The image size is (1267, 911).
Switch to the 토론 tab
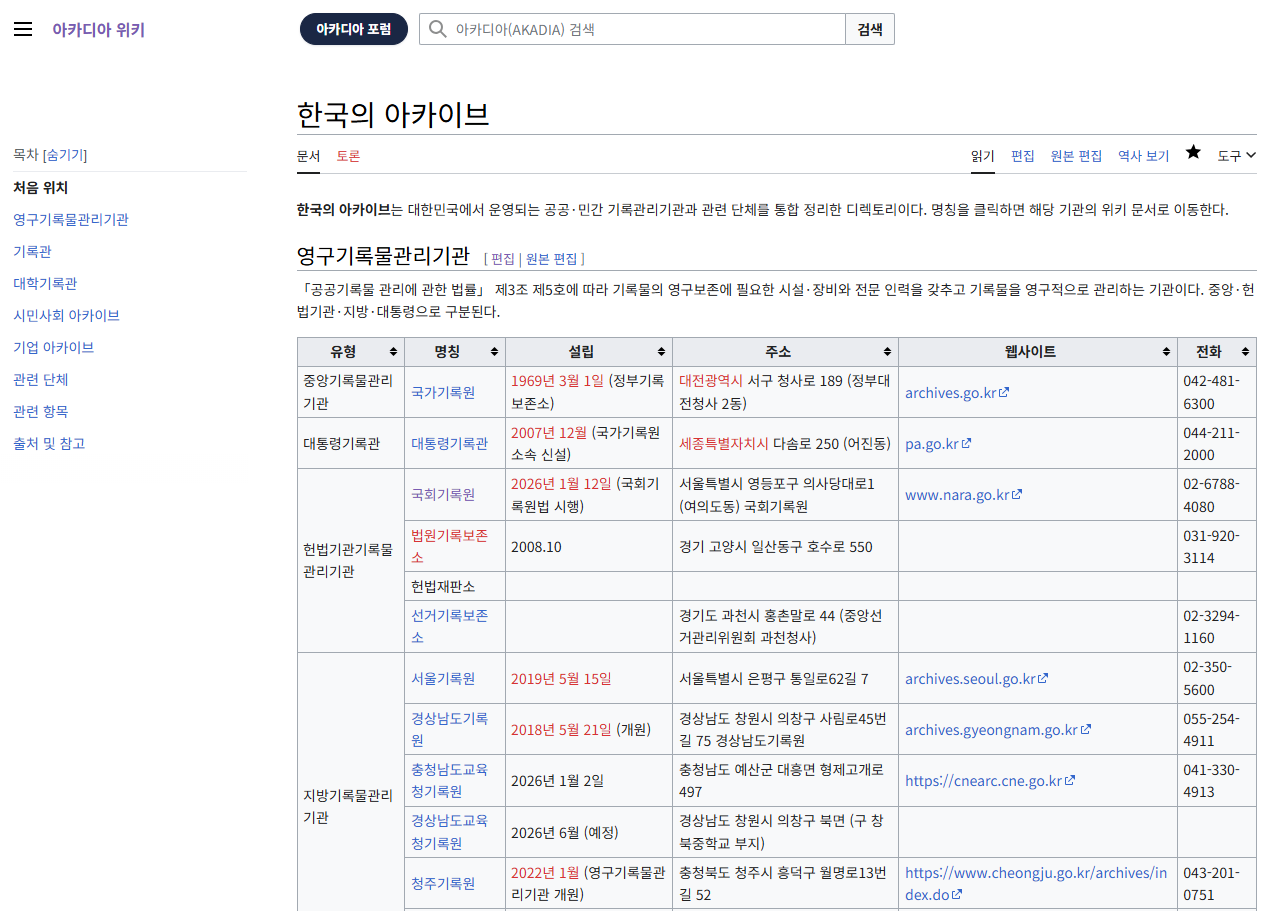tap(348, 156)
